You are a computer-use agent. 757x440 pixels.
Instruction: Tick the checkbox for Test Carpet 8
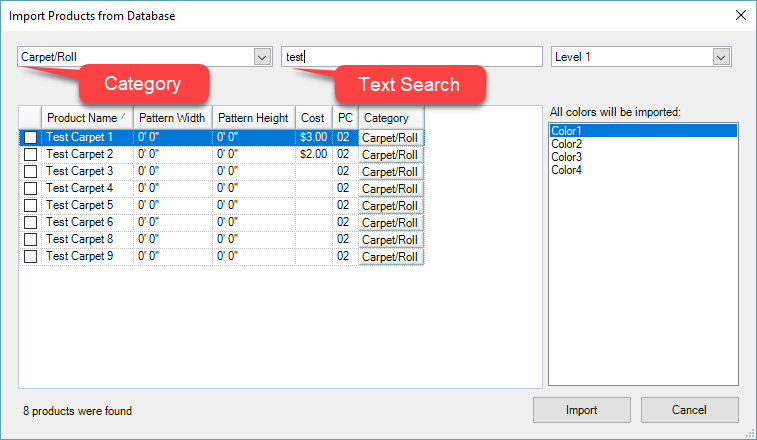[x=30, y=240]
